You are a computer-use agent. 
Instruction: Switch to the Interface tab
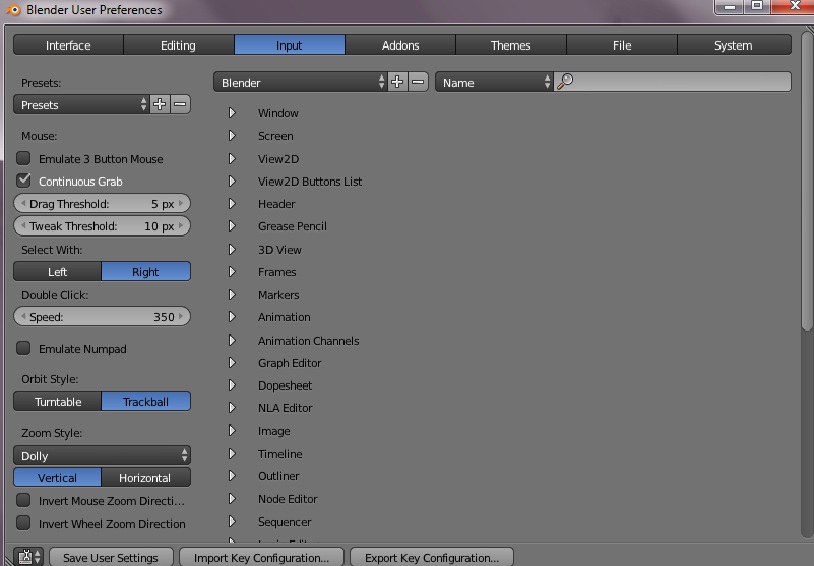click(68, 45)
